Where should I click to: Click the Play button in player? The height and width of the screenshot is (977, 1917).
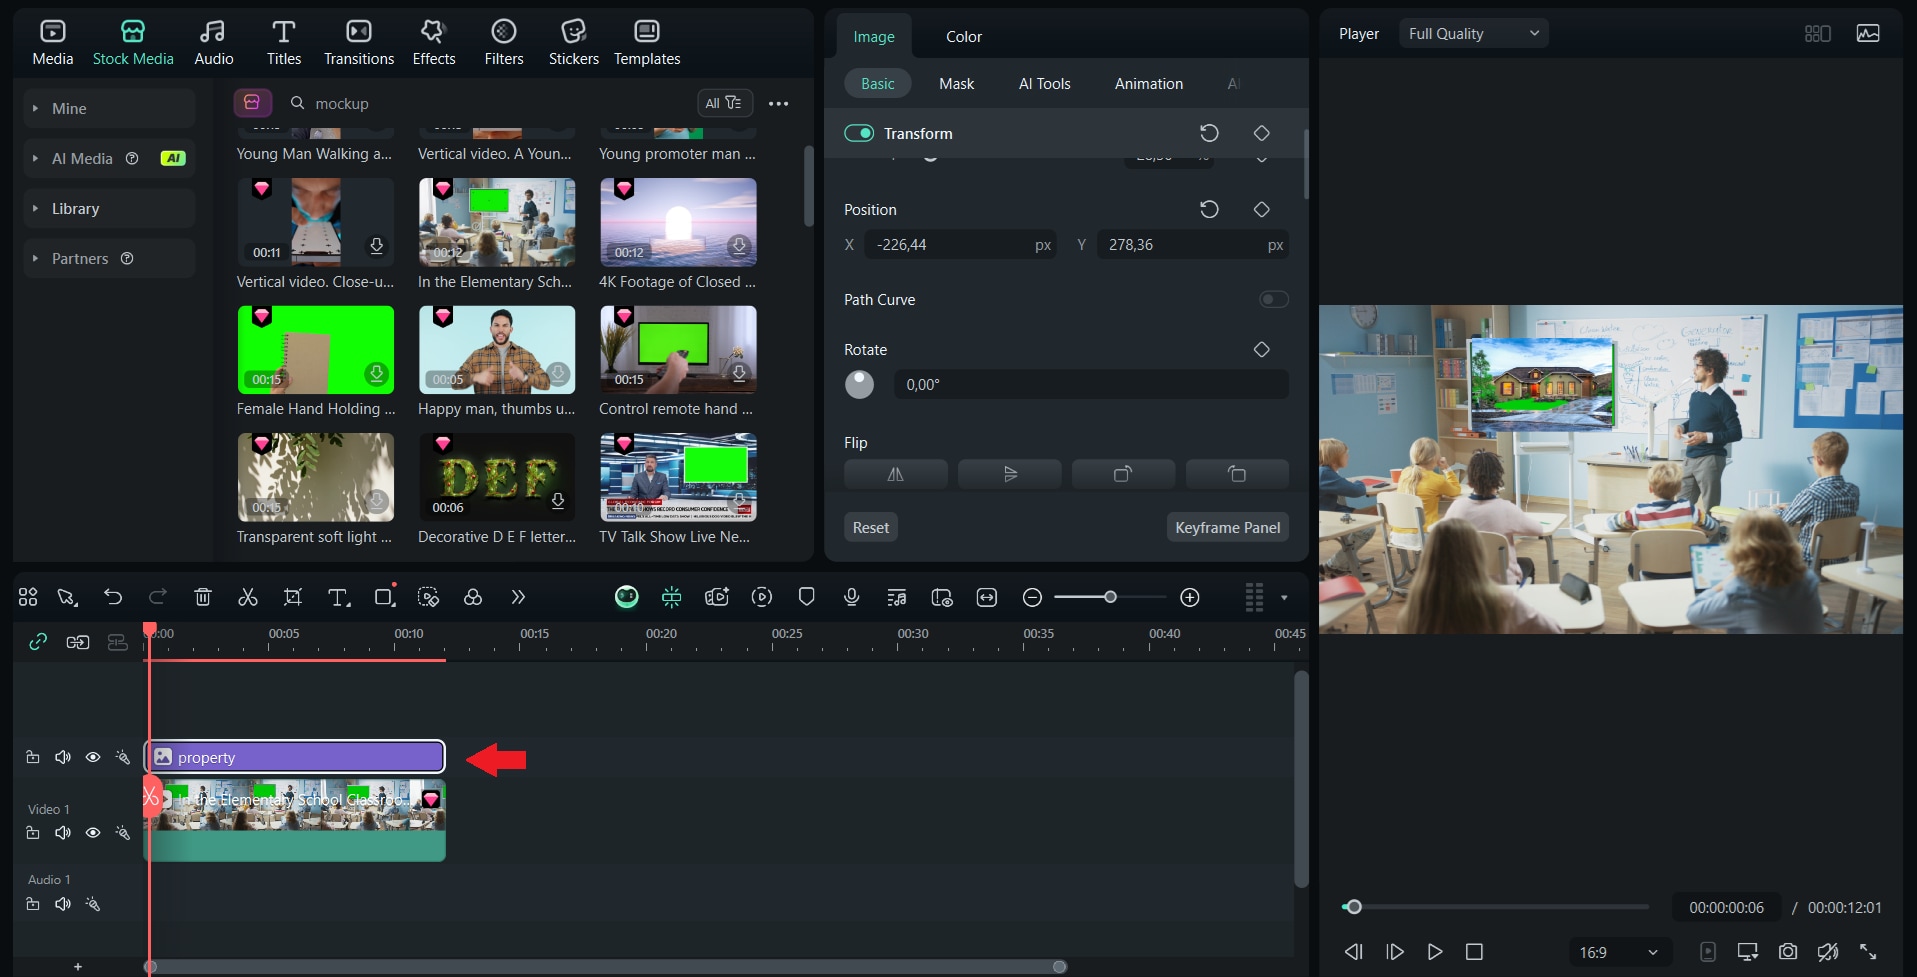(x=1434, y=951)
